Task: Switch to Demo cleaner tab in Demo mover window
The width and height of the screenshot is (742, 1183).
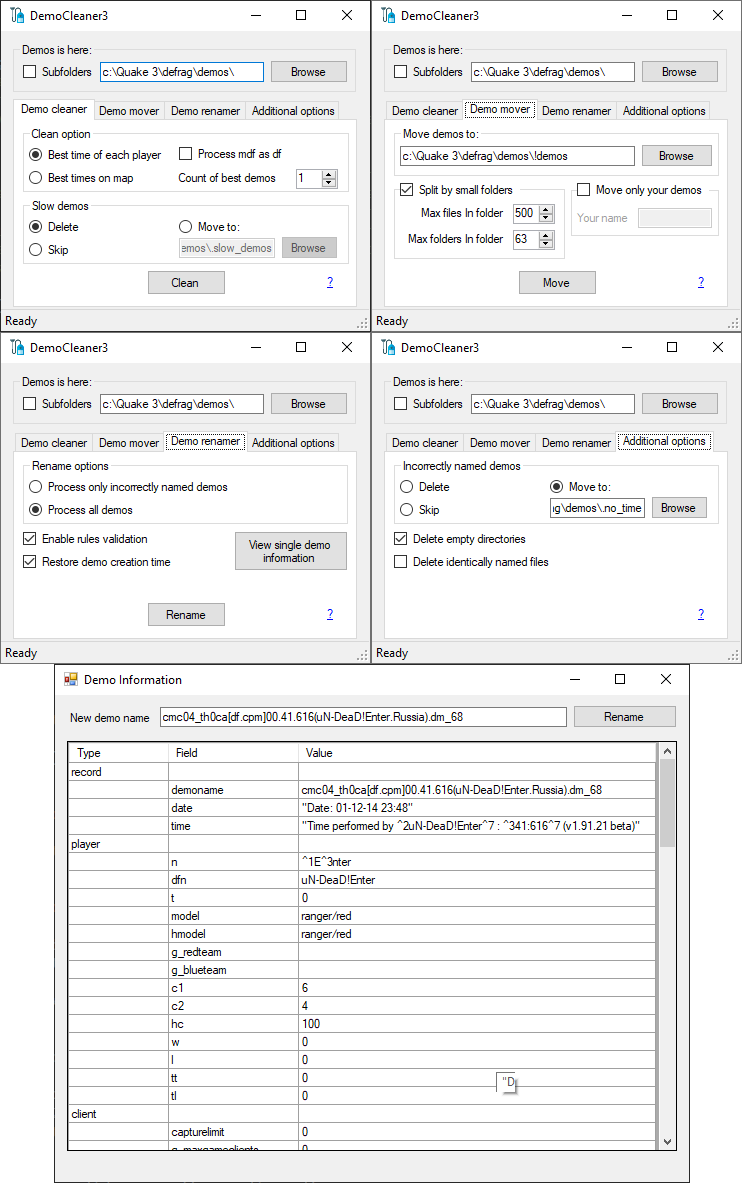Action: tap(425, 111)
